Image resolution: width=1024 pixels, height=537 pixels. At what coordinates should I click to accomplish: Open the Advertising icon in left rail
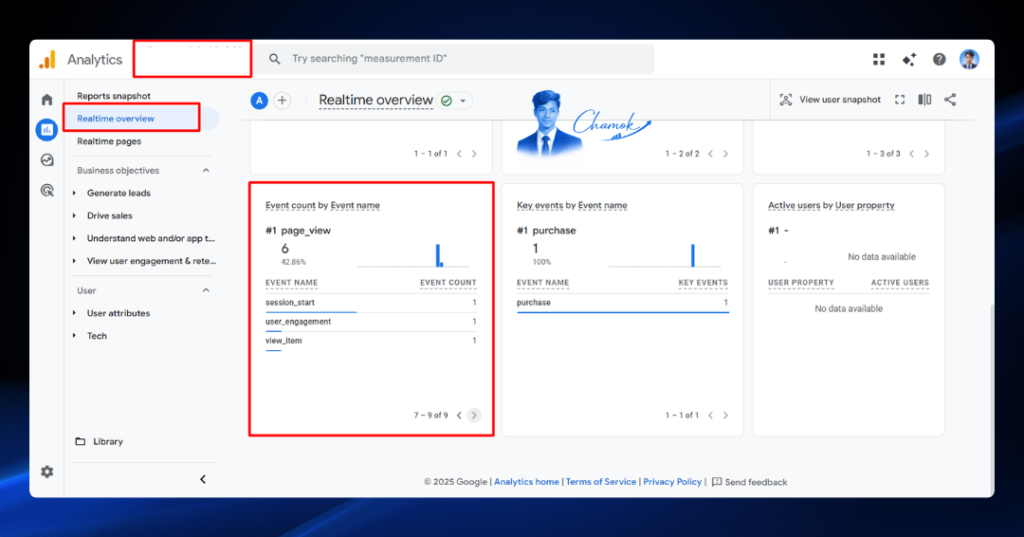pos(46,190)
